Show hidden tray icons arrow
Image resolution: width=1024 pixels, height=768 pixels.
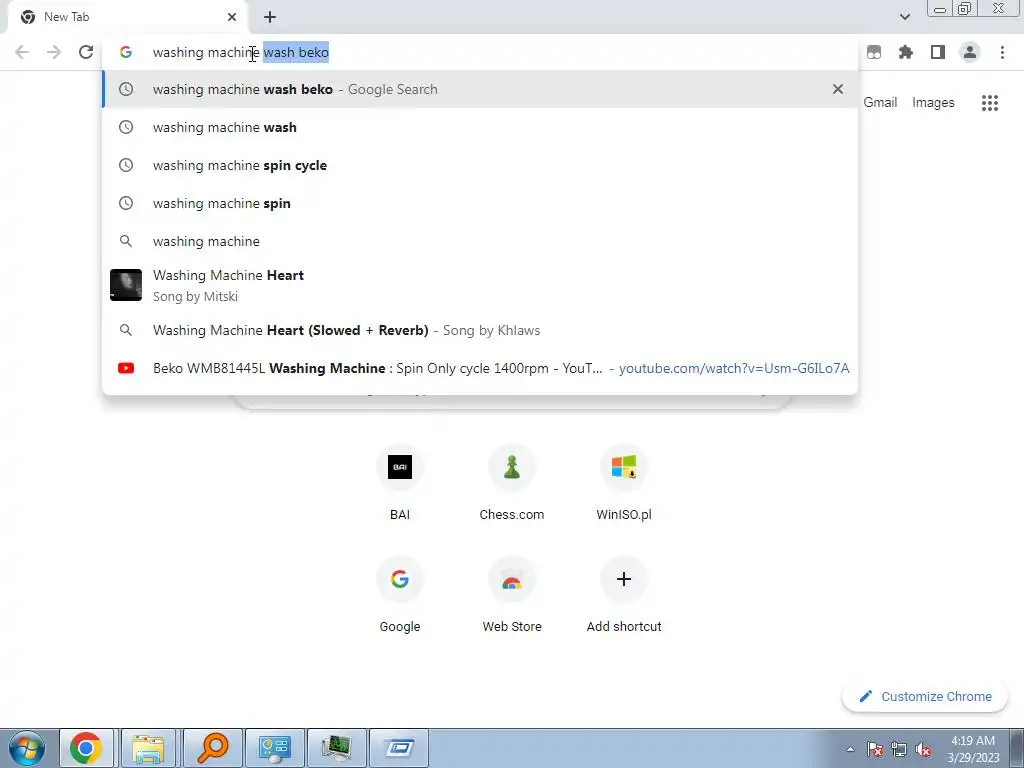tap(850, 749)
